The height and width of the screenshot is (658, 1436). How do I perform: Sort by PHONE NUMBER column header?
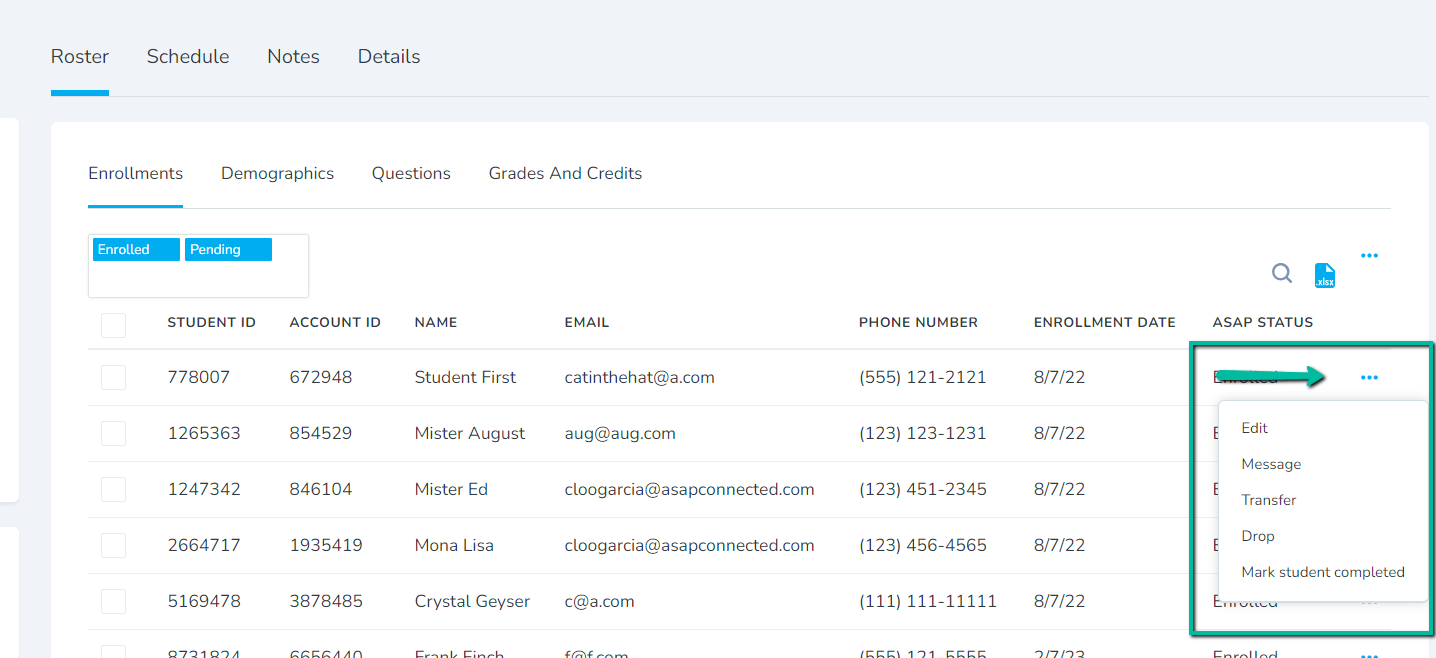(918, 322)
